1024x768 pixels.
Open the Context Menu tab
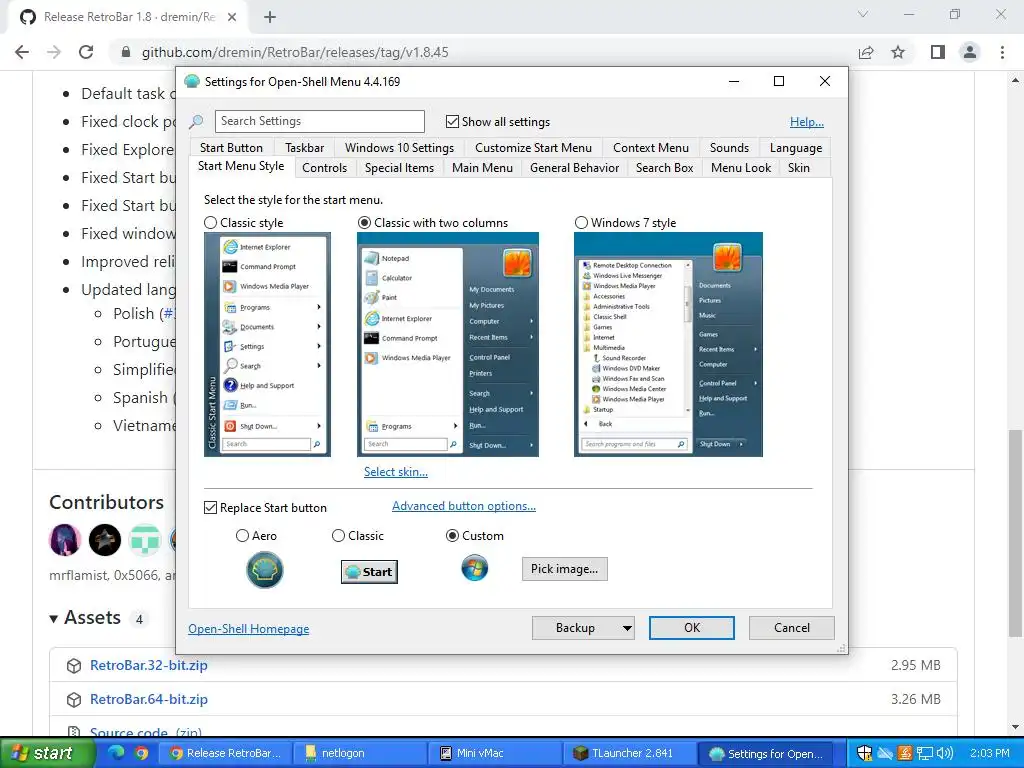point(650,148)
